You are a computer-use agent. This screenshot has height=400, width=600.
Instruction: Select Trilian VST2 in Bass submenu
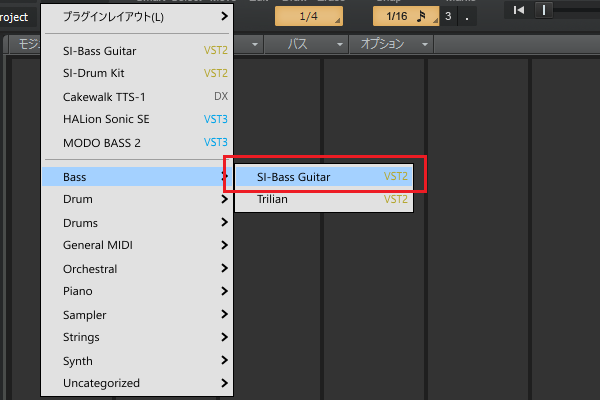coord(324,199)
